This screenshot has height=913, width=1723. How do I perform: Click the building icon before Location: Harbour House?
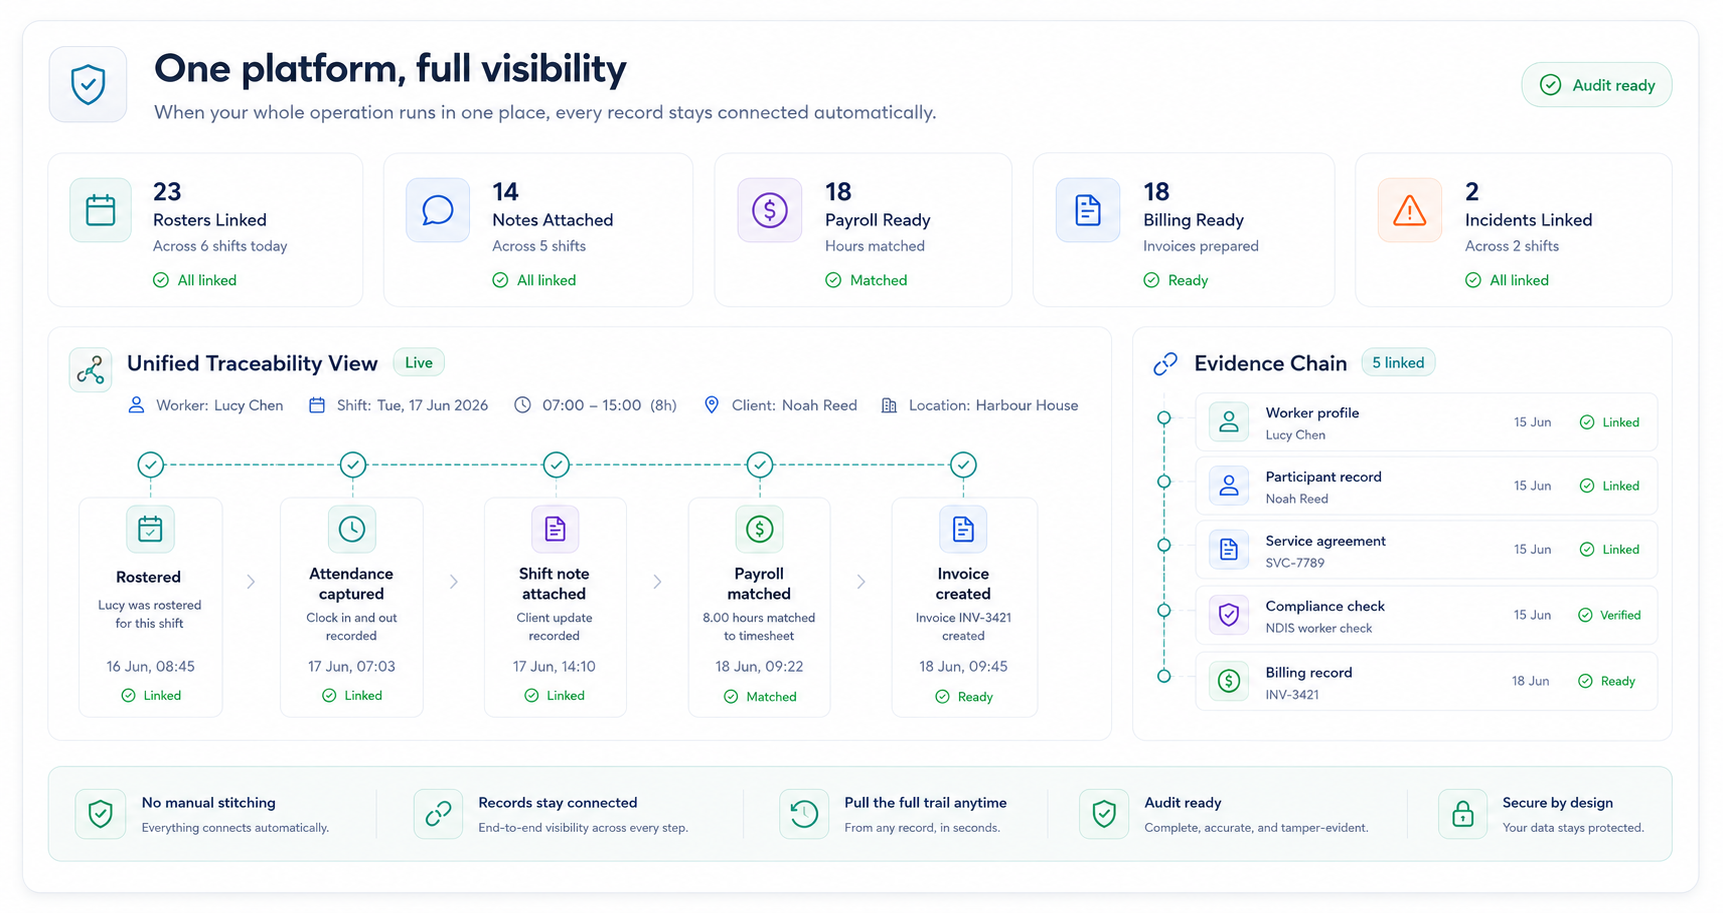tap(889, 405)
